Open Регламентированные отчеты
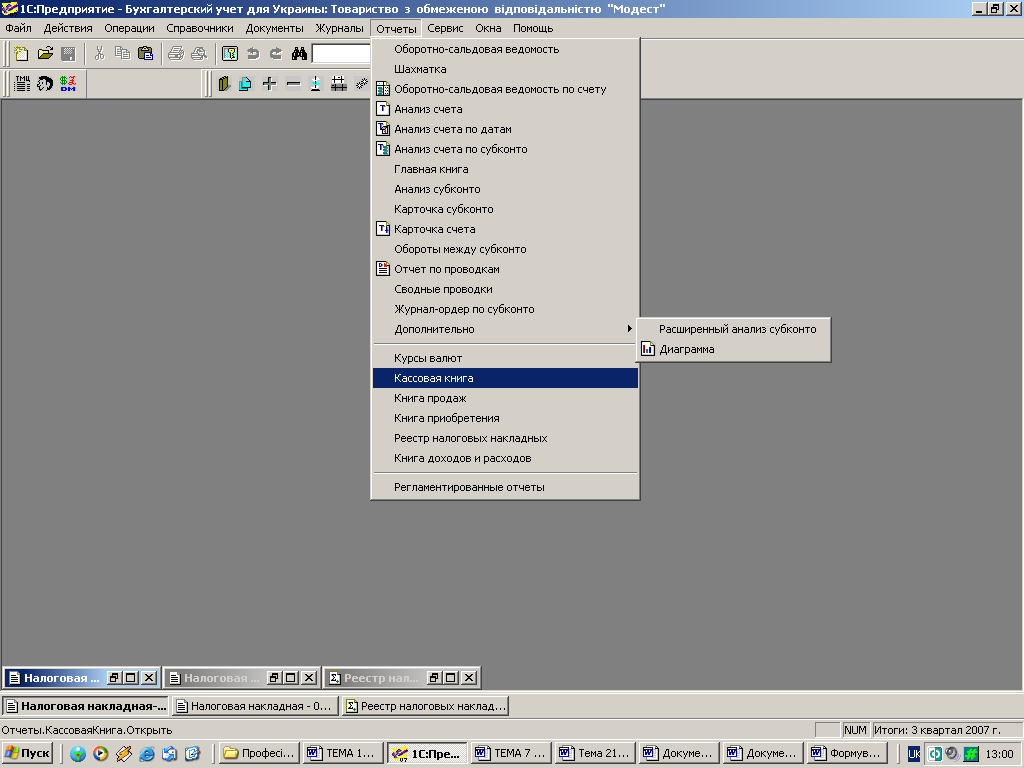 (x=505, y=487)
